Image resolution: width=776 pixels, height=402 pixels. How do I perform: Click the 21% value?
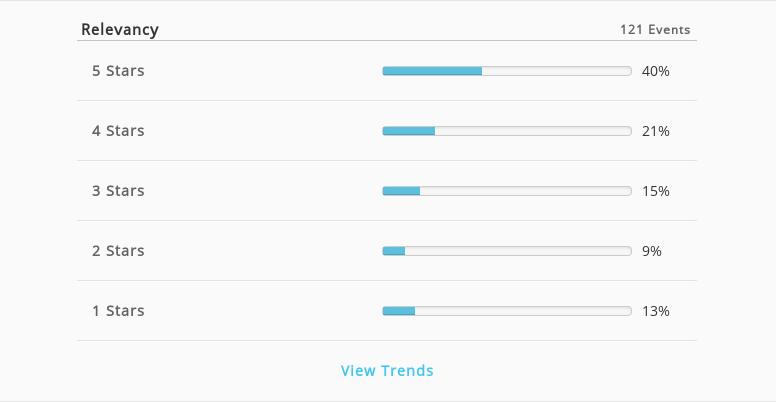click(x=656, y=131)
